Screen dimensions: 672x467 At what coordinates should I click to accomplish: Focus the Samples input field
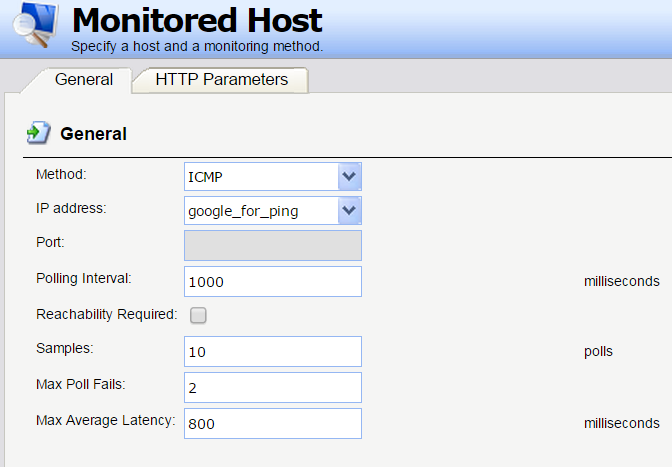273,351
